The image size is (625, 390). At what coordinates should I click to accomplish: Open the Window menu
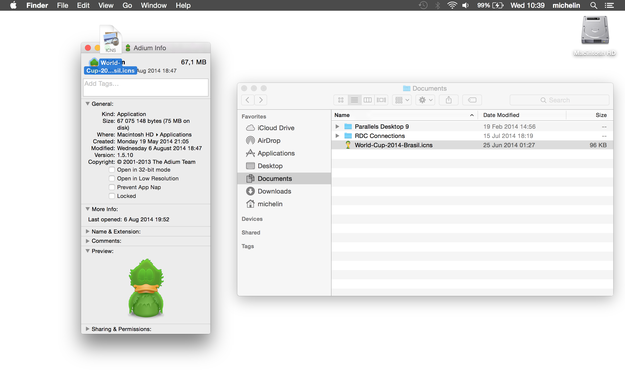(153, 5)
